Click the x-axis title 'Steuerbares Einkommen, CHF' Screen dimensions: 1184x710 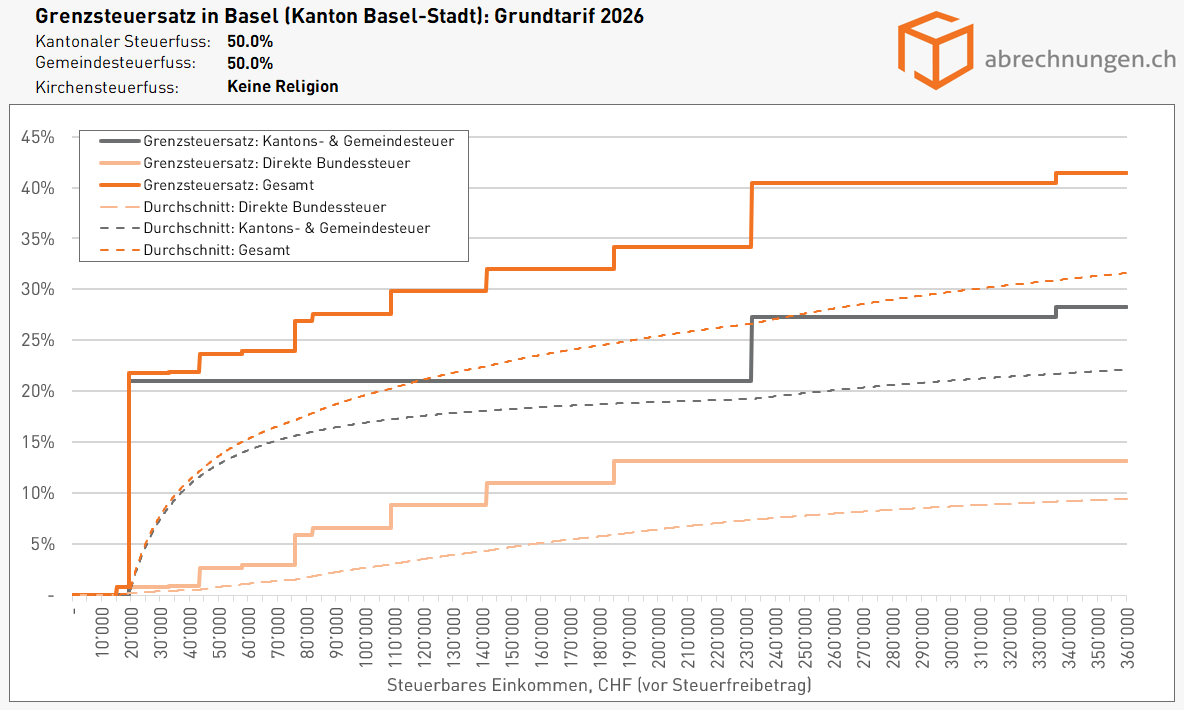coord(510,685)
